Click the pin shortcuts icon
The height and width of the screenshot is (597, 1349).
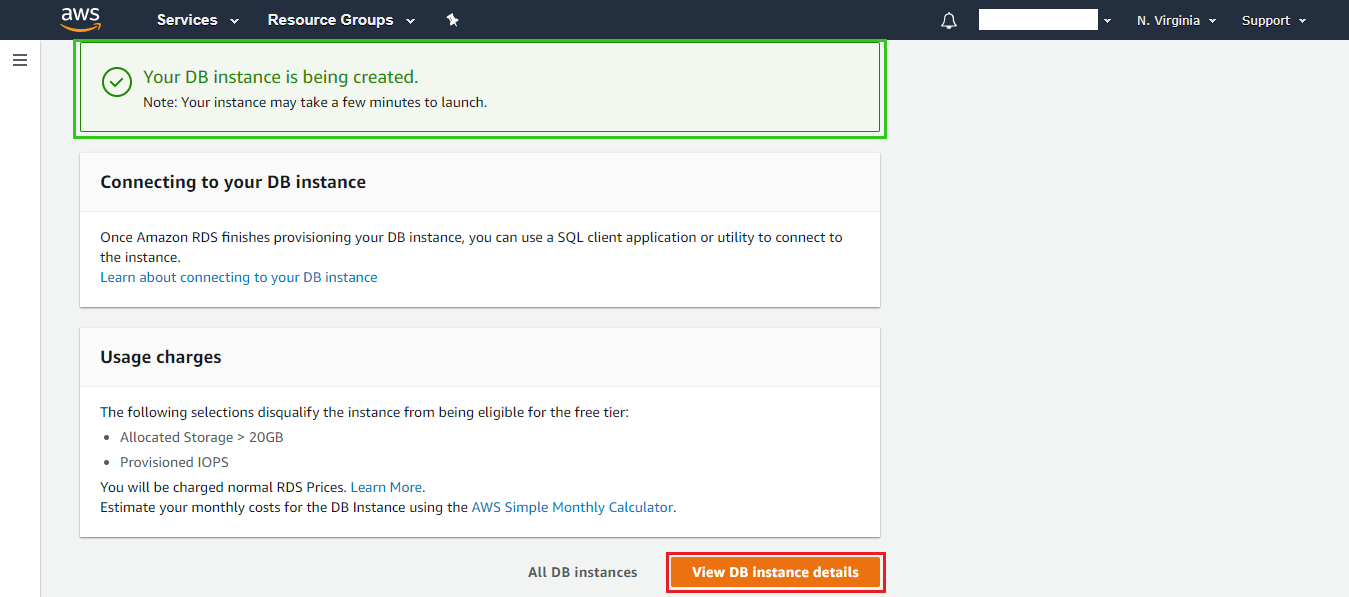(x=452, y=20)
